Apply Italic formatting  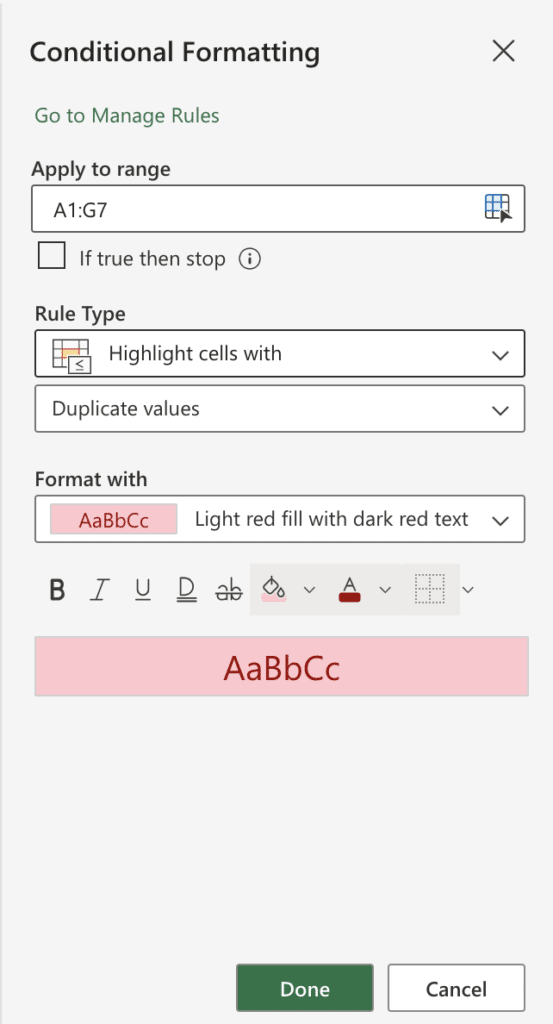pos(99,590)
